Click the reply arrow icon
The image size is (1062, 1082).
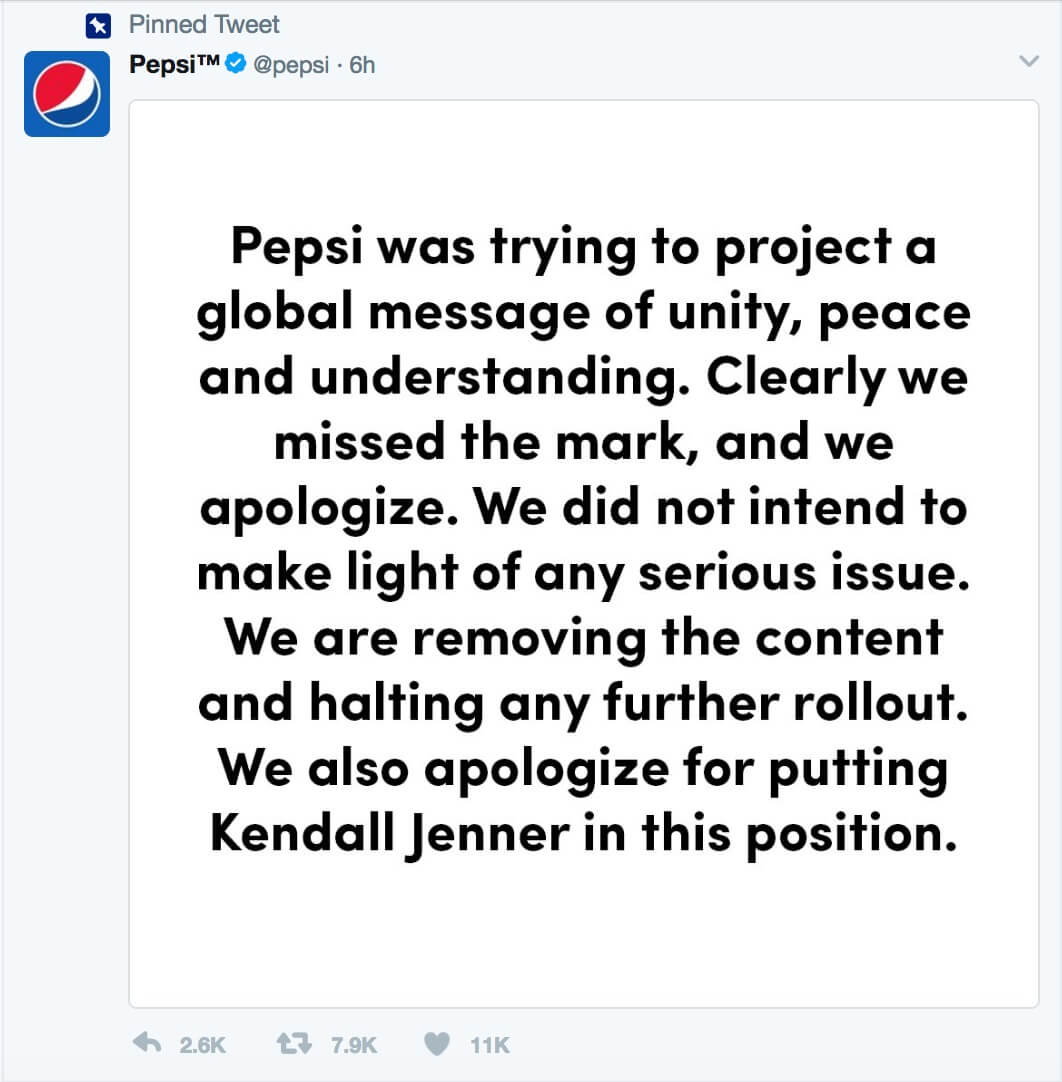(147, 1043)
